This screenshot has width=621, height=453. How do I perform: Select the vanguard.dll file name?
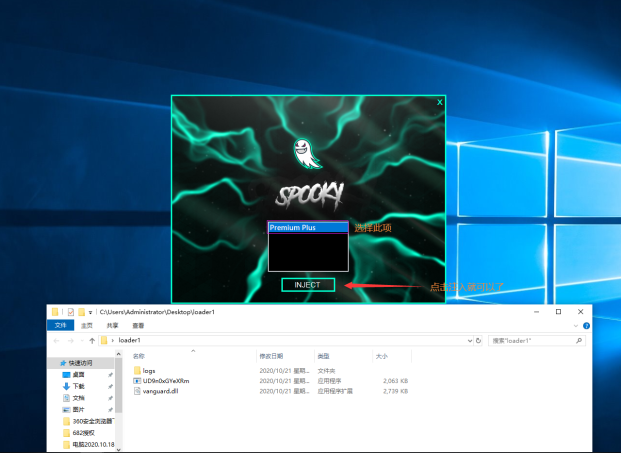[160, 391]
